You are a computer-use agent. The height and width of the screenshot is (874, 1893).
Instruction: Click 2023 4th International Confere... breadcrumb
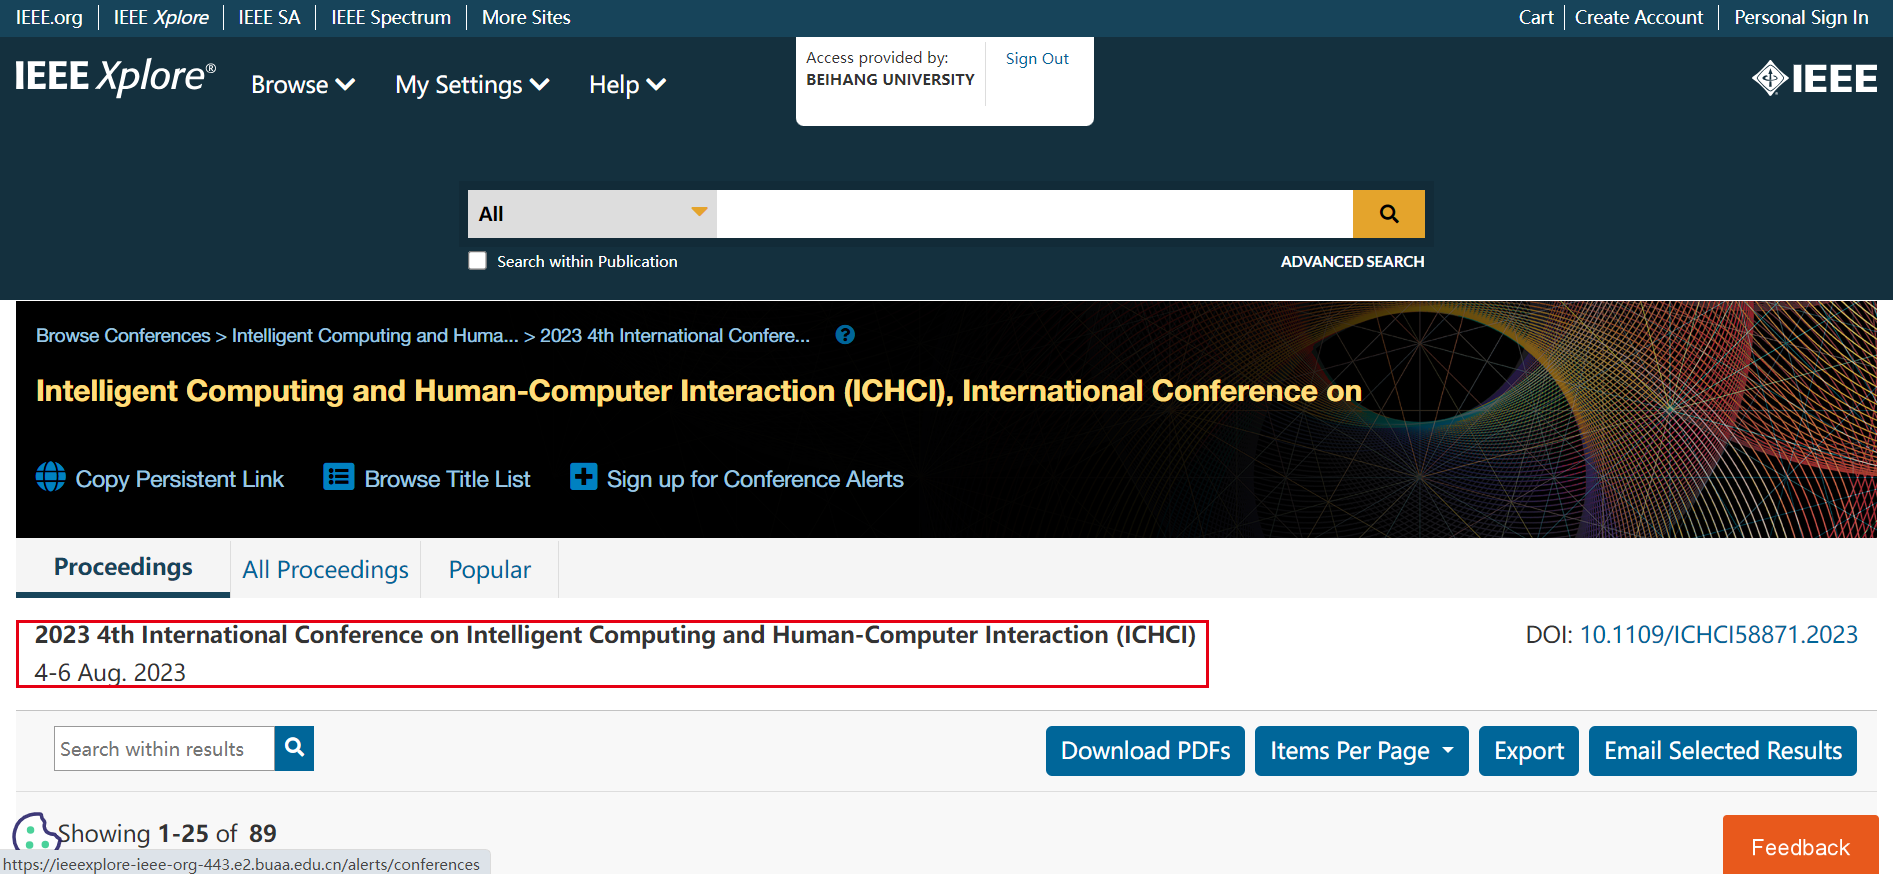coord(675,336)
